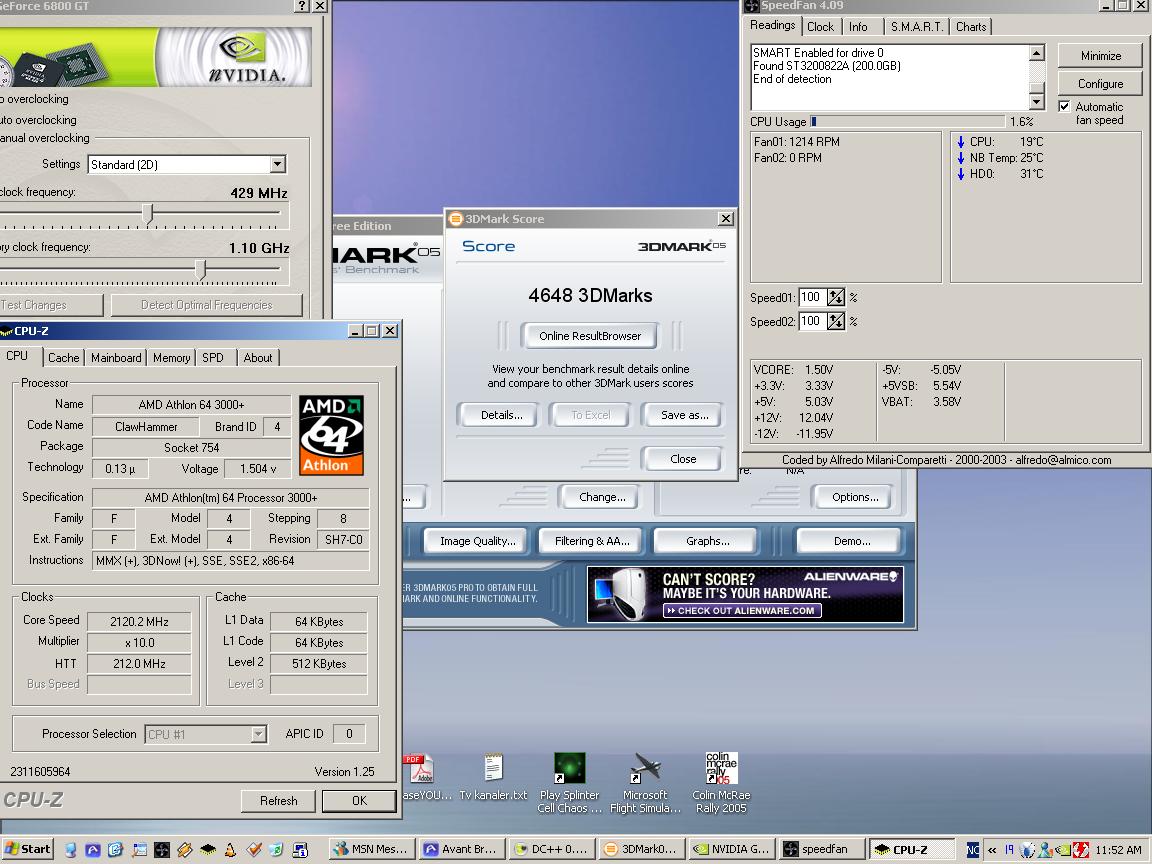Click SpeedFan Minimize text button
This screenshot has width=1152, height=864.
1100,56
